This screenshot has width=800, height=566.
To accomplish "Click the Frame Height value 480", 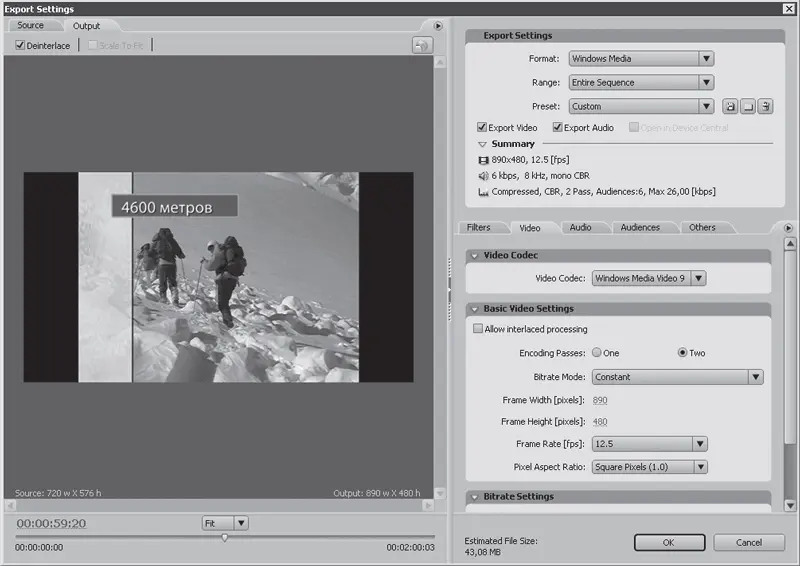I will point(600,422).
